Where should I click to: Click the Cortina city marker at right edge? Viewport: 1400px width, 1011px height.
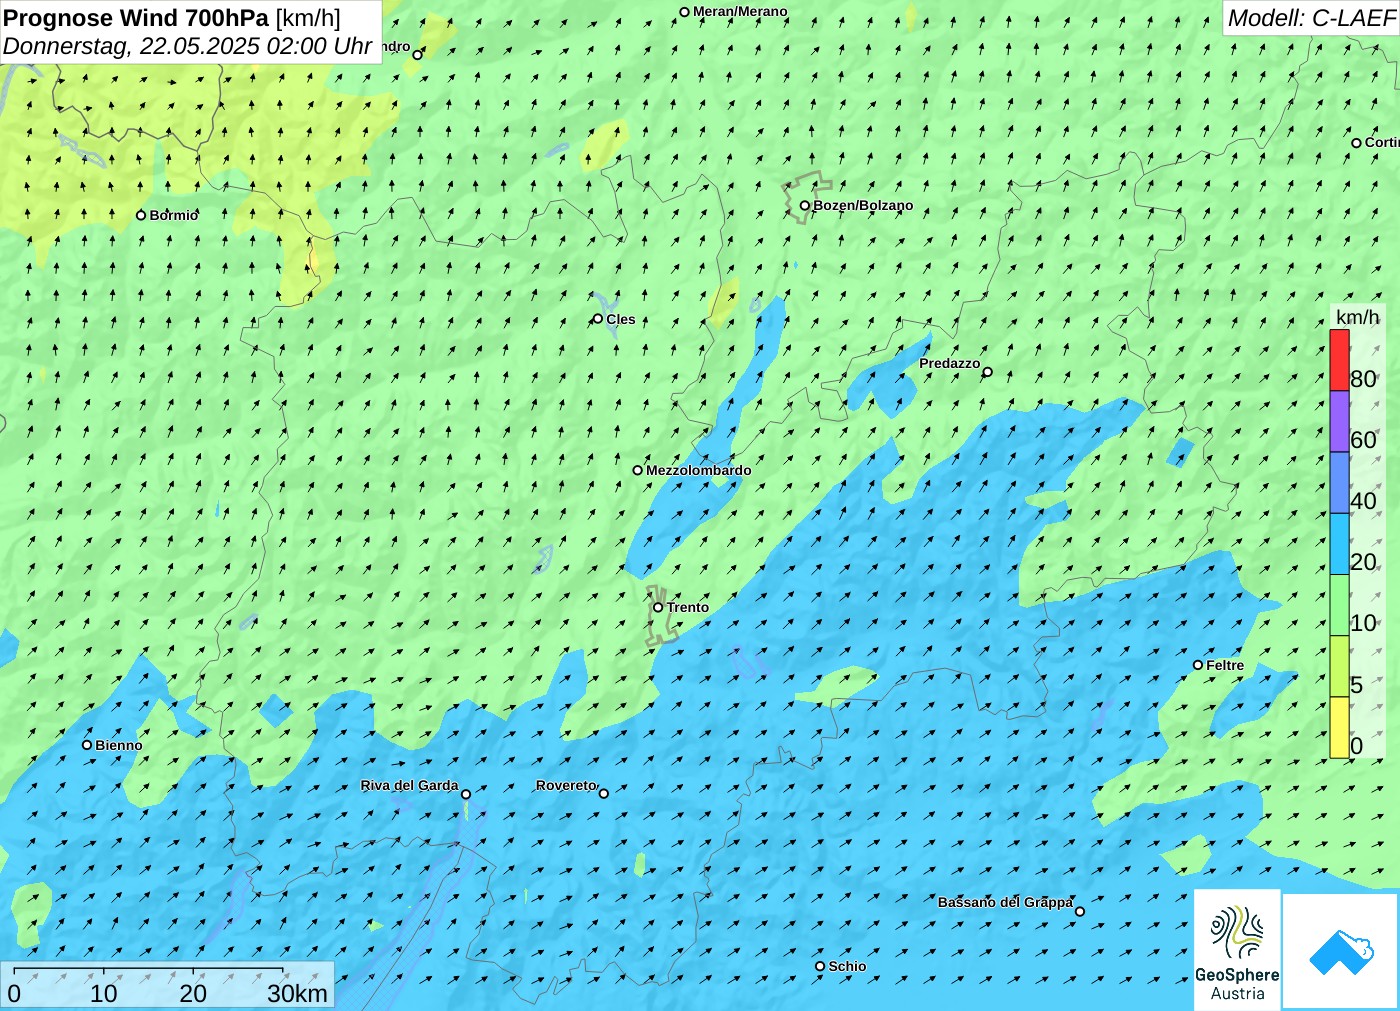[x=1357, y=143]
